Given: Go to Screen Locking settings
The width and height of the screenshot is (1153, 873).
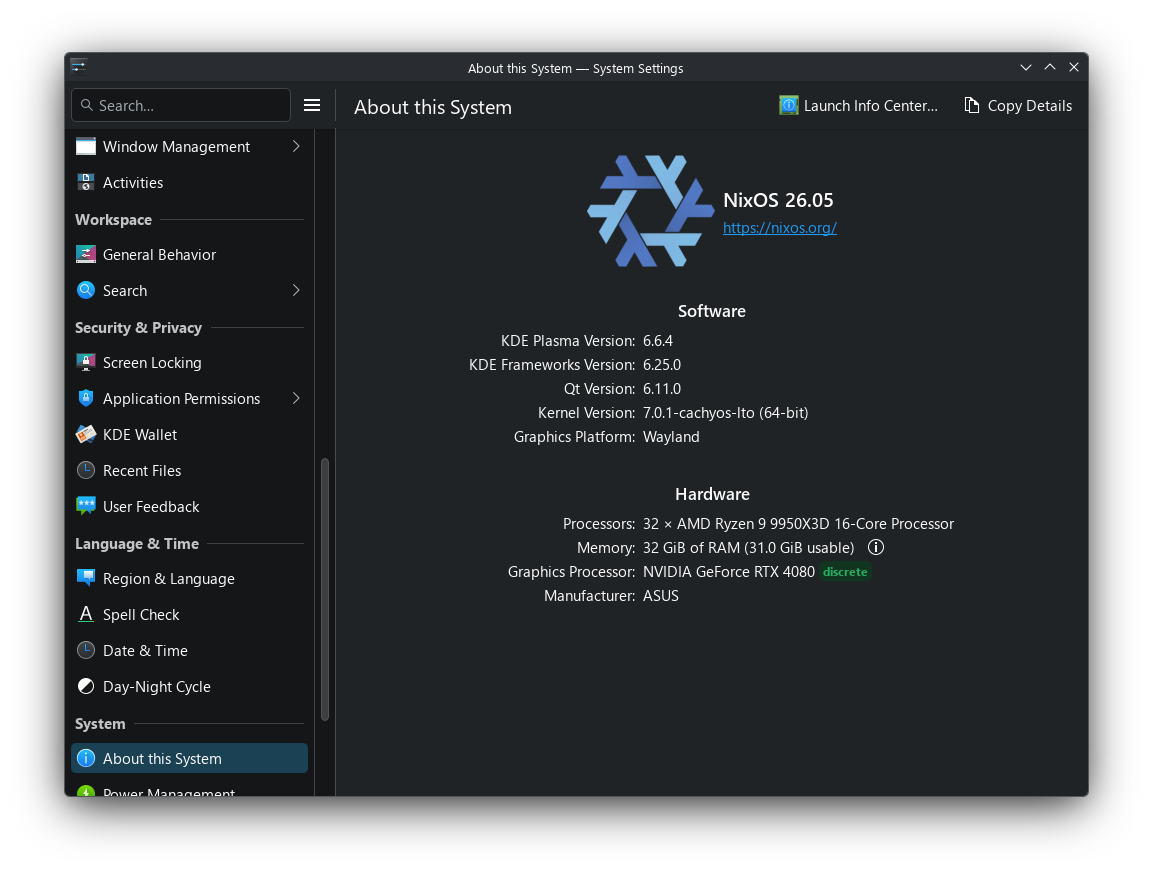Looking at the screenshot, I should click(189, 363).
